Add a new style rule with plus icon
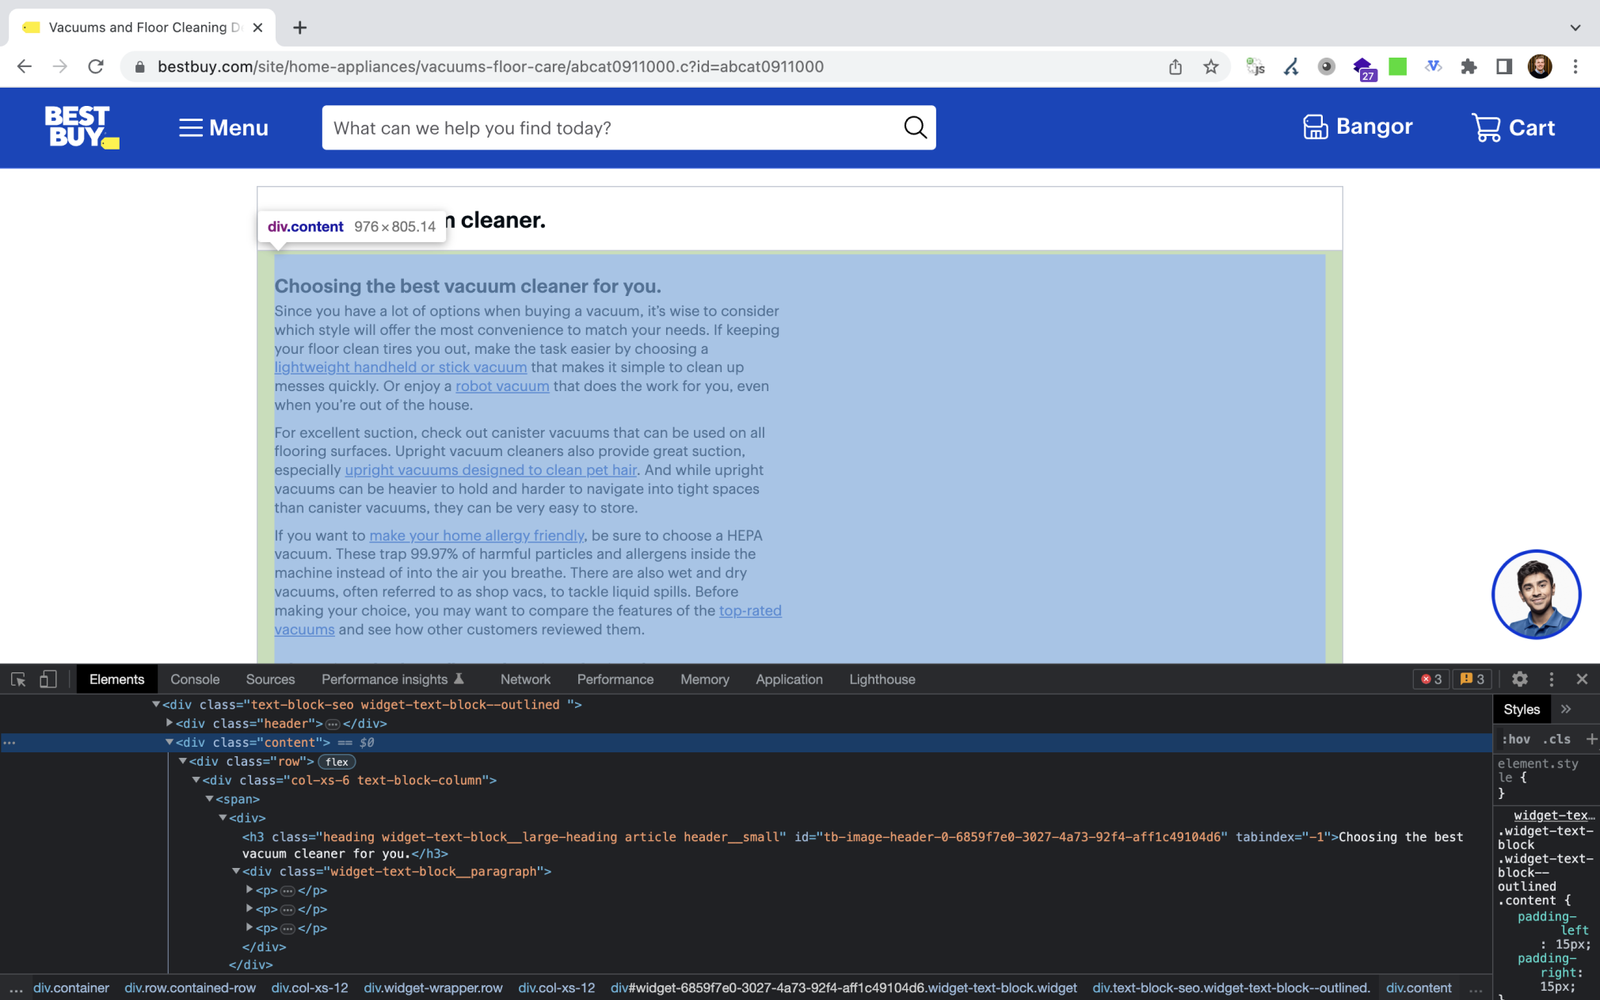Image resolution: width=1600 pixels, height=1000 pixels. (1589, 739)
